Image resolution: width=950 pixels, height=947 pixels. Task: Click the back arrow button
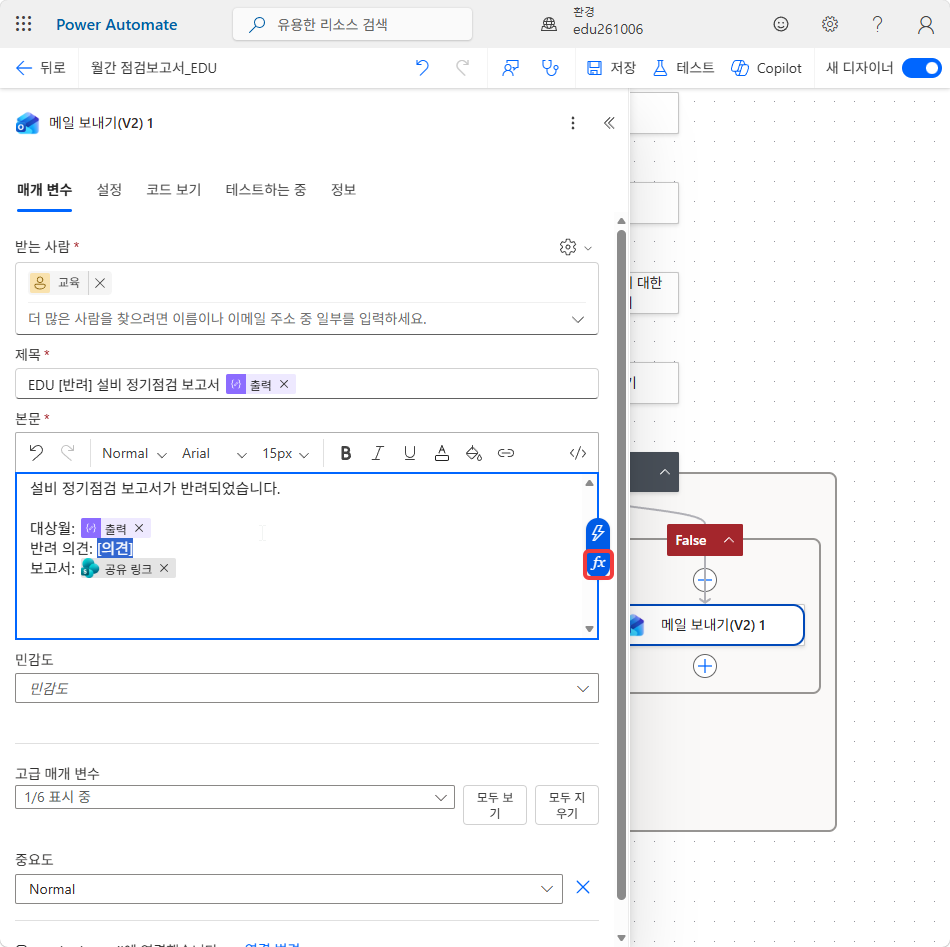pyautogui.click(x=40, y=68)
